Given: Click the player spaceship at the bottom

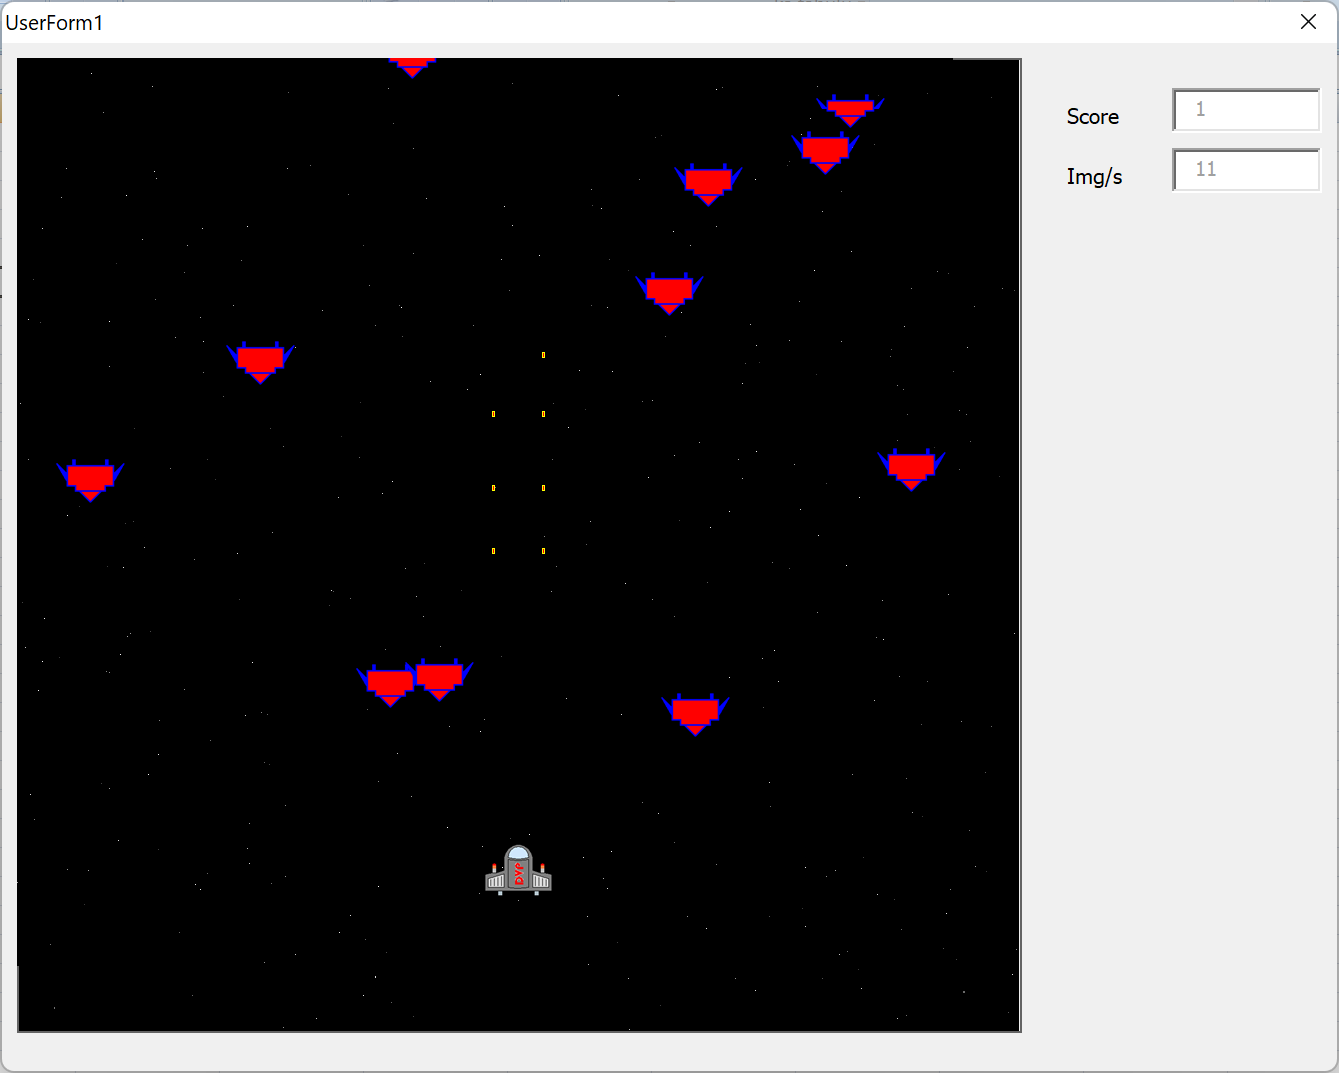Looking at the screenshot, I should coord(518,870).
